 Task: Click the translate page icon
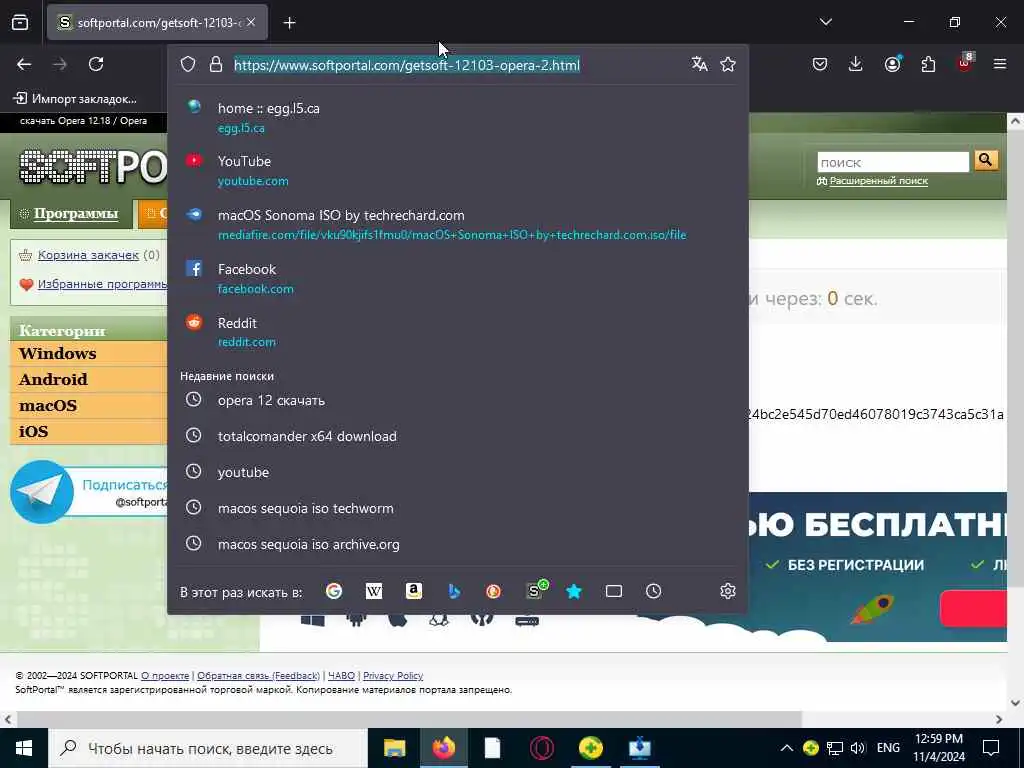[x=699, y=64]
